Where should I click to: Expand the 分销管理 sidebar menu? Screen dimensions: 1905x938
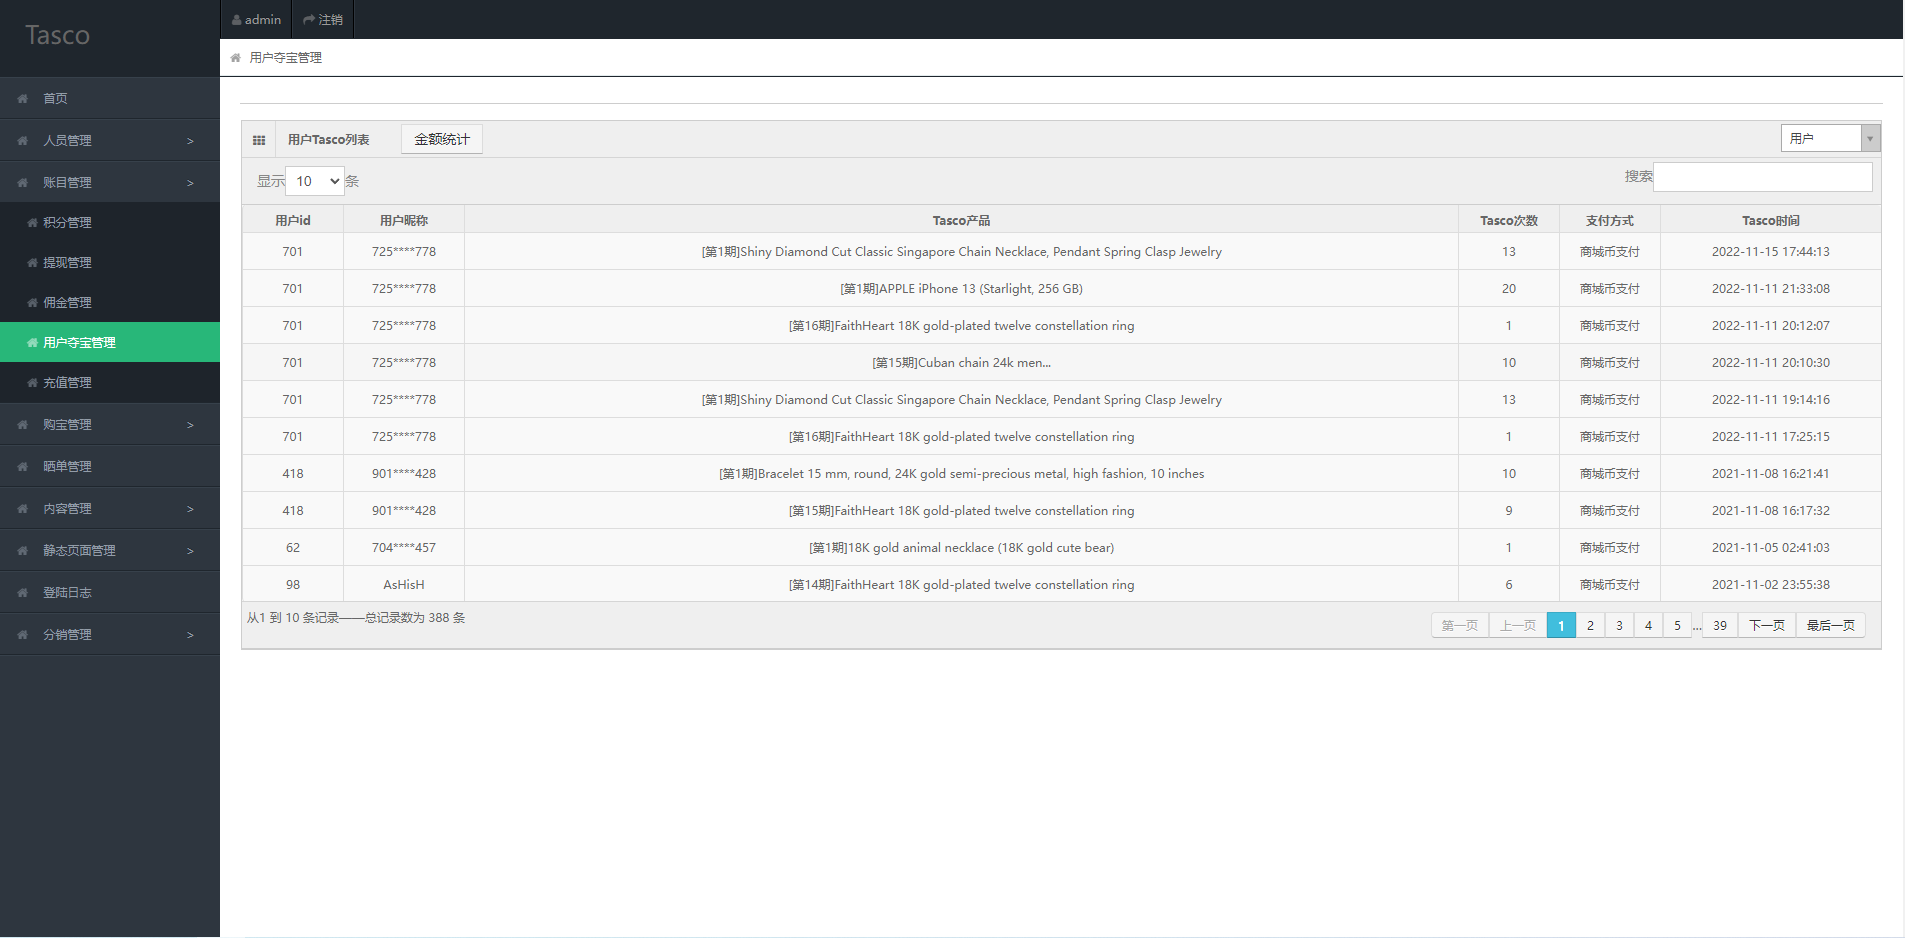110,635
